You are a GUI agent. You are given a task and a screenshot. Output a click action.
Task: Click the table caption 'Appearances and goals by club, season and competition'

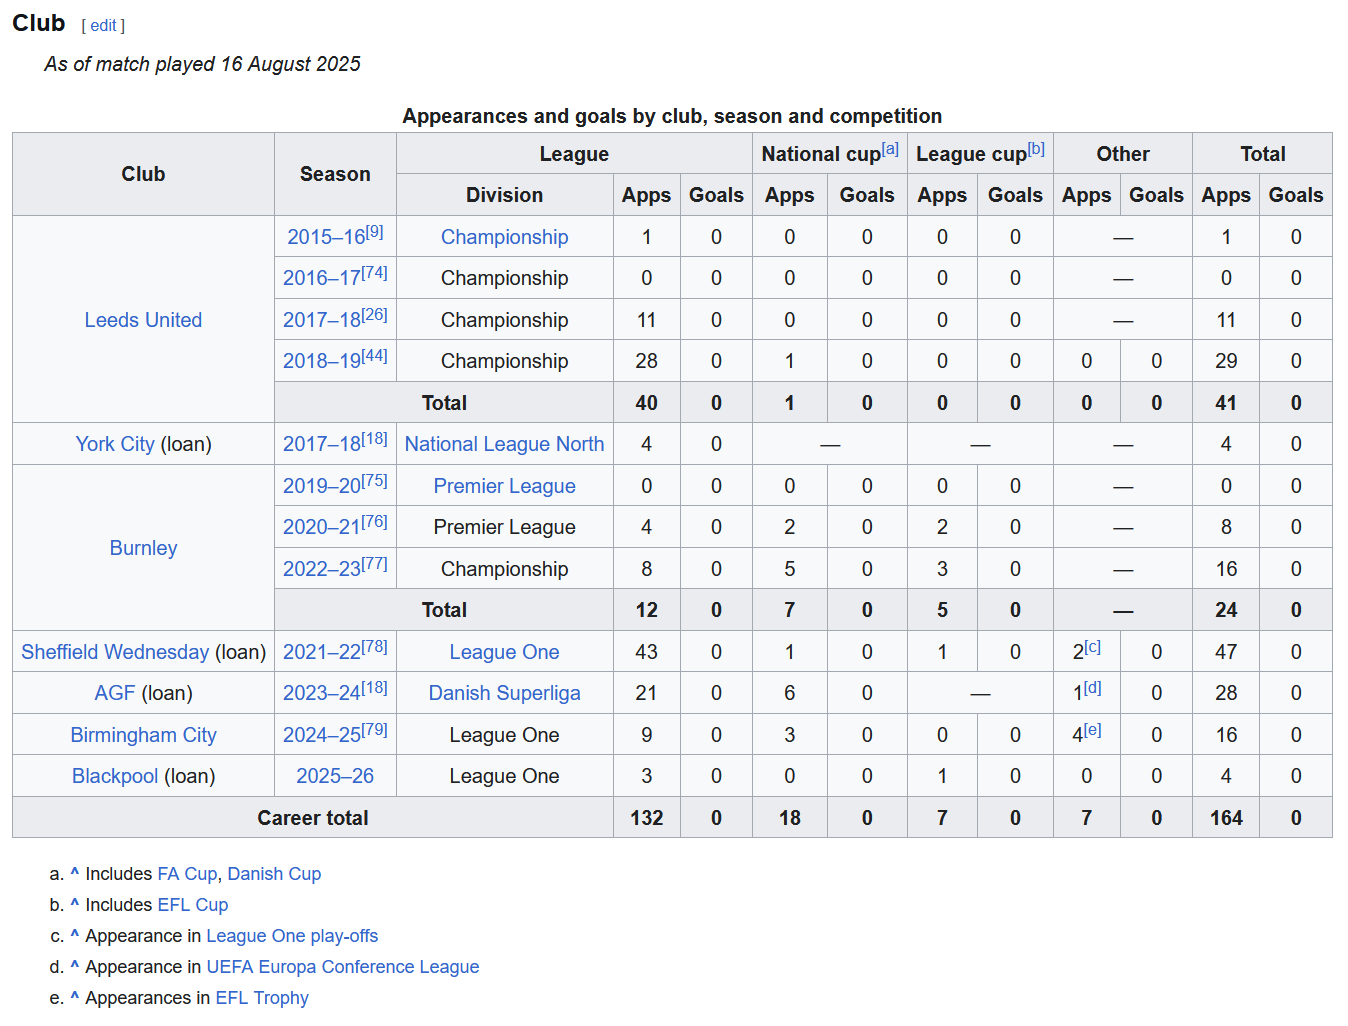pos(672,116)
